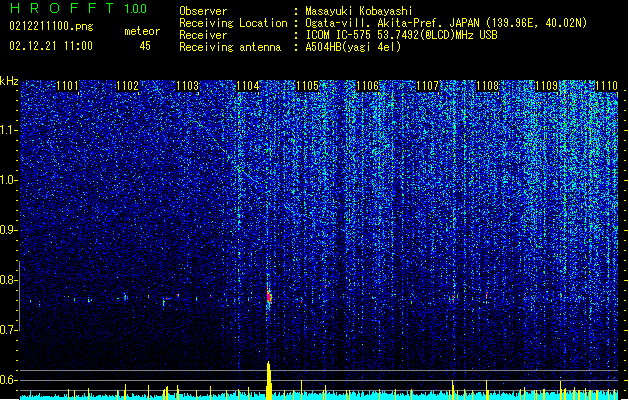The height and width of the screenshot is (400, 629).
Task: Click the 1105 time marker
Action: [307, 86]
